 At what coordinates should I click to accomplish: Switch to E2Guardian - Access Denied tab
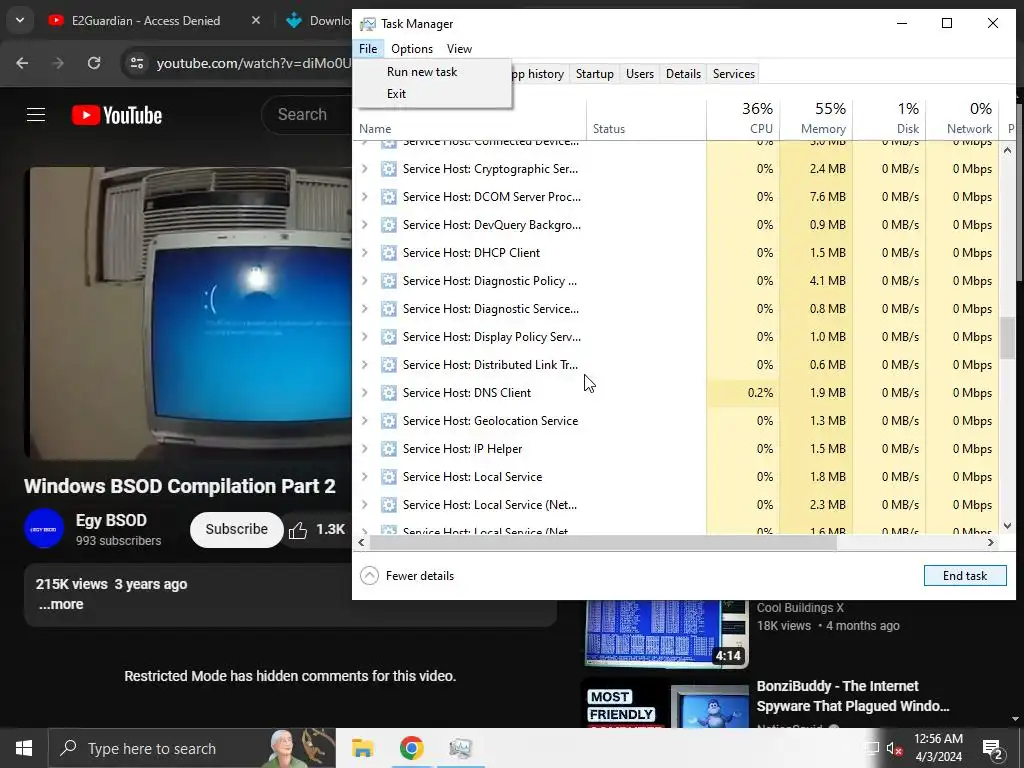click(146, 21)
